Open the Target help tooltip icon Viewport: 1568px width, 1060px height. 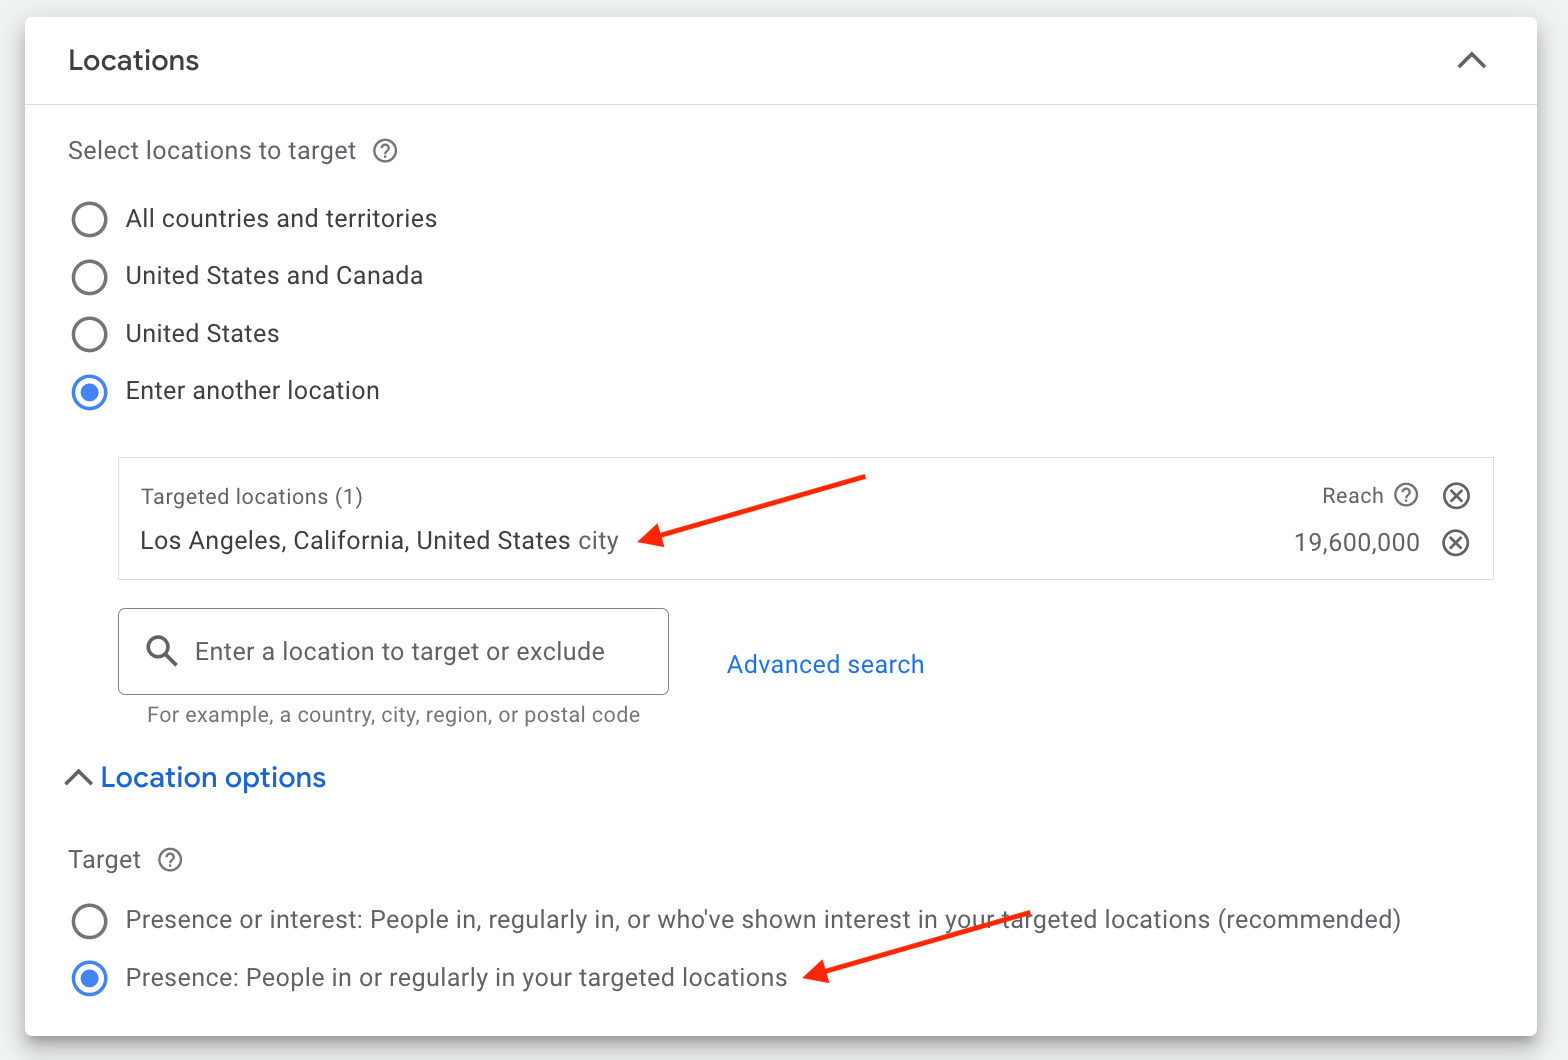tap(170, 860)
